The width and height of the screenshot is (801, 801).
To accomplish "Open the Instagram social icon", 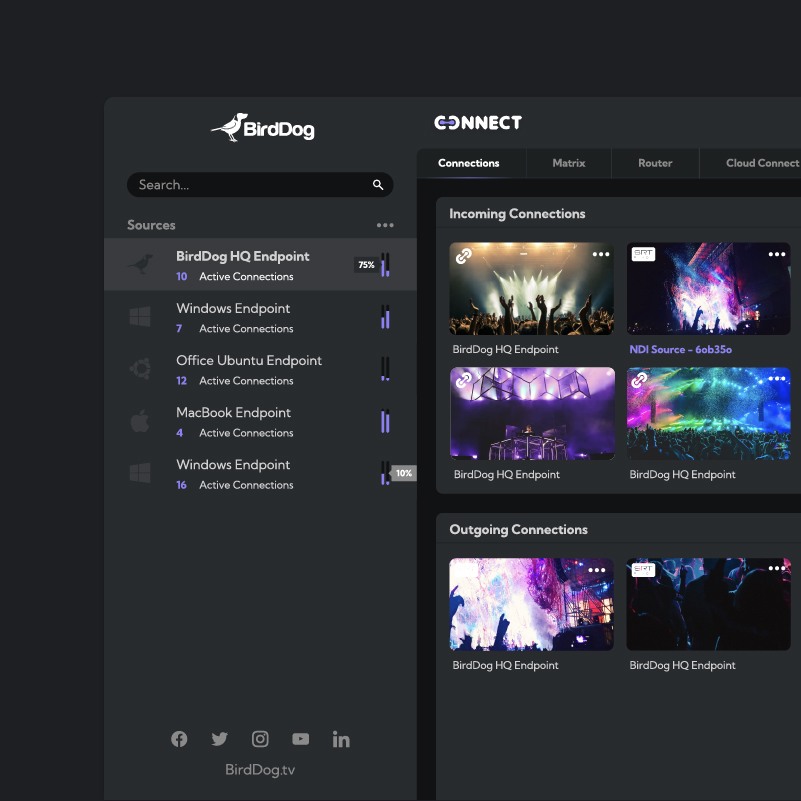I will pos(260,739).
